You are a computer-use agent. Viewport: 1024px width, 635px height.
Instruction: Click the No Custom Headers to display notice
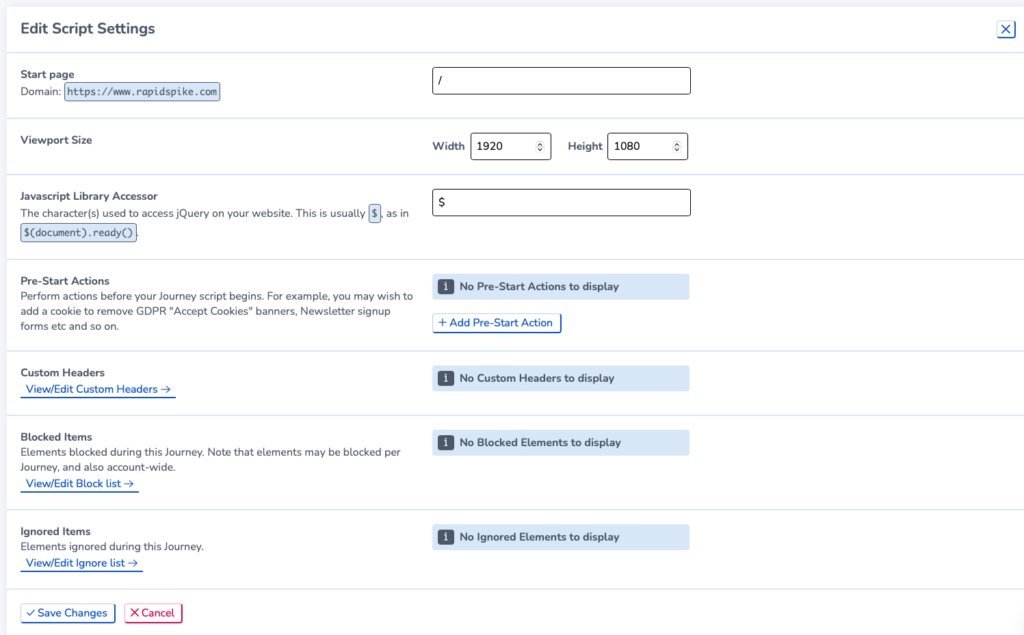[560, 378]
